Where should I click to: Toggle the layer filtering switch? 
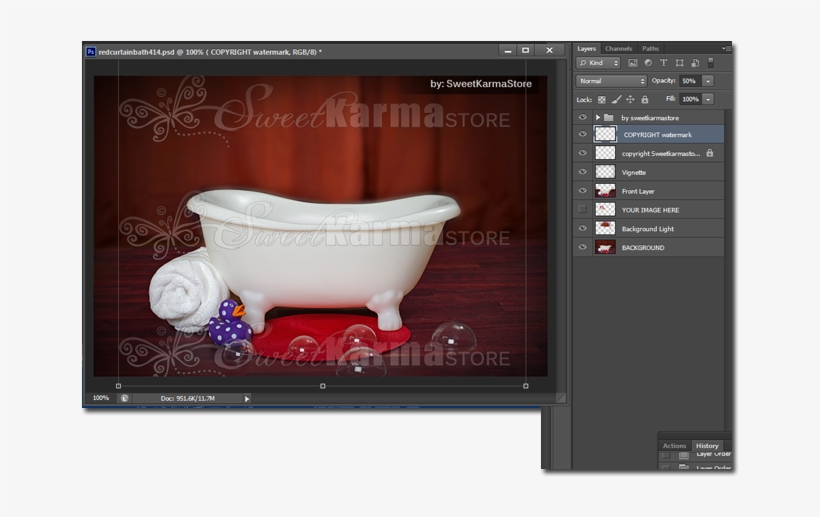coord(711,63)
